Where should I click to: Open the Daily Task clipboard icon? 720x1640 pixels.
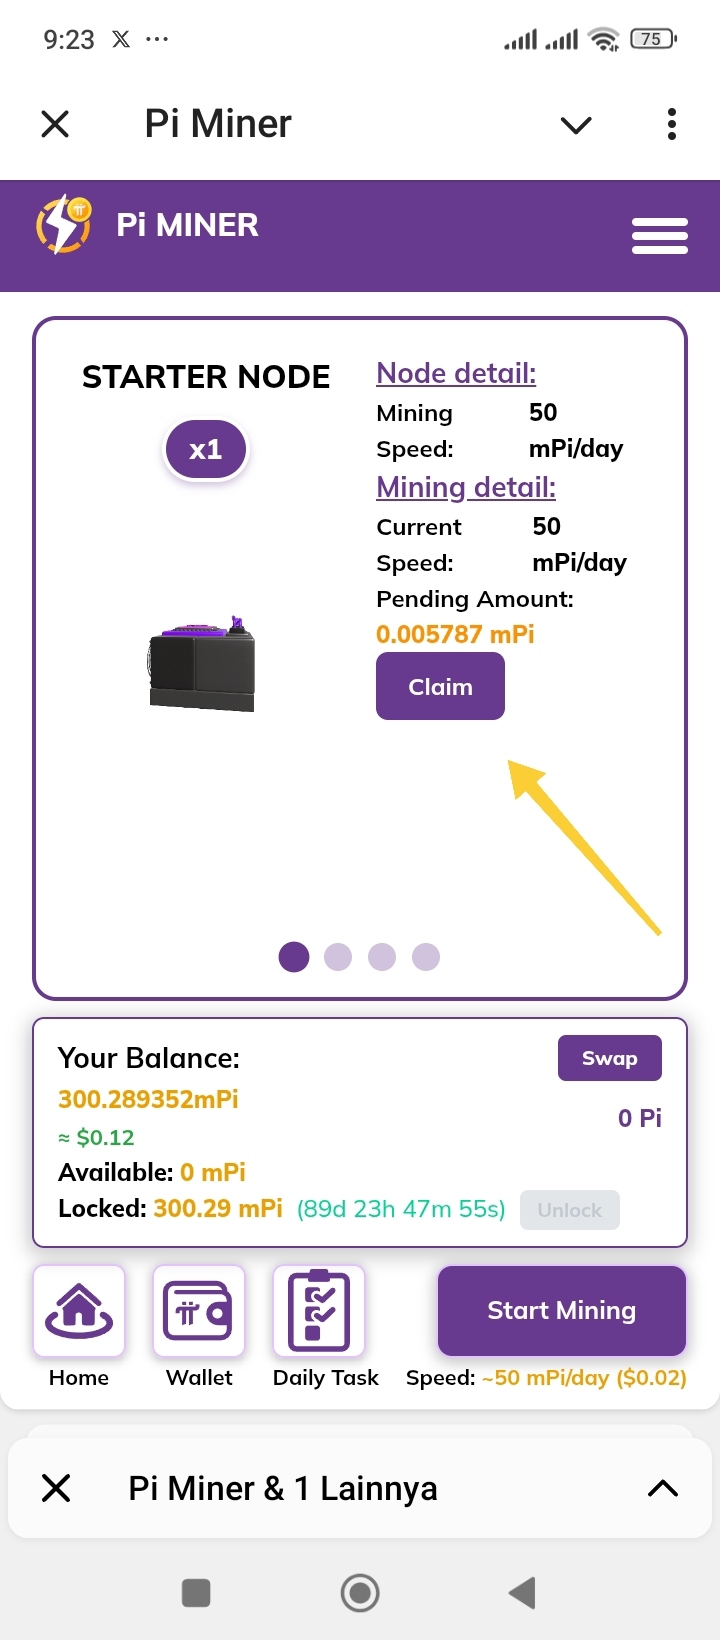319,1311
